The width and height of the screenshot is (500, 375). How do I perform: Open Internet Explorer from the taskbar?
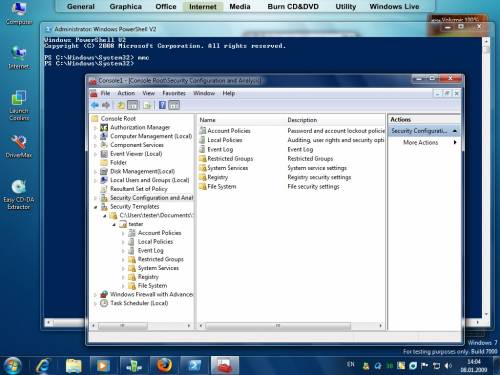coord(43,366)
